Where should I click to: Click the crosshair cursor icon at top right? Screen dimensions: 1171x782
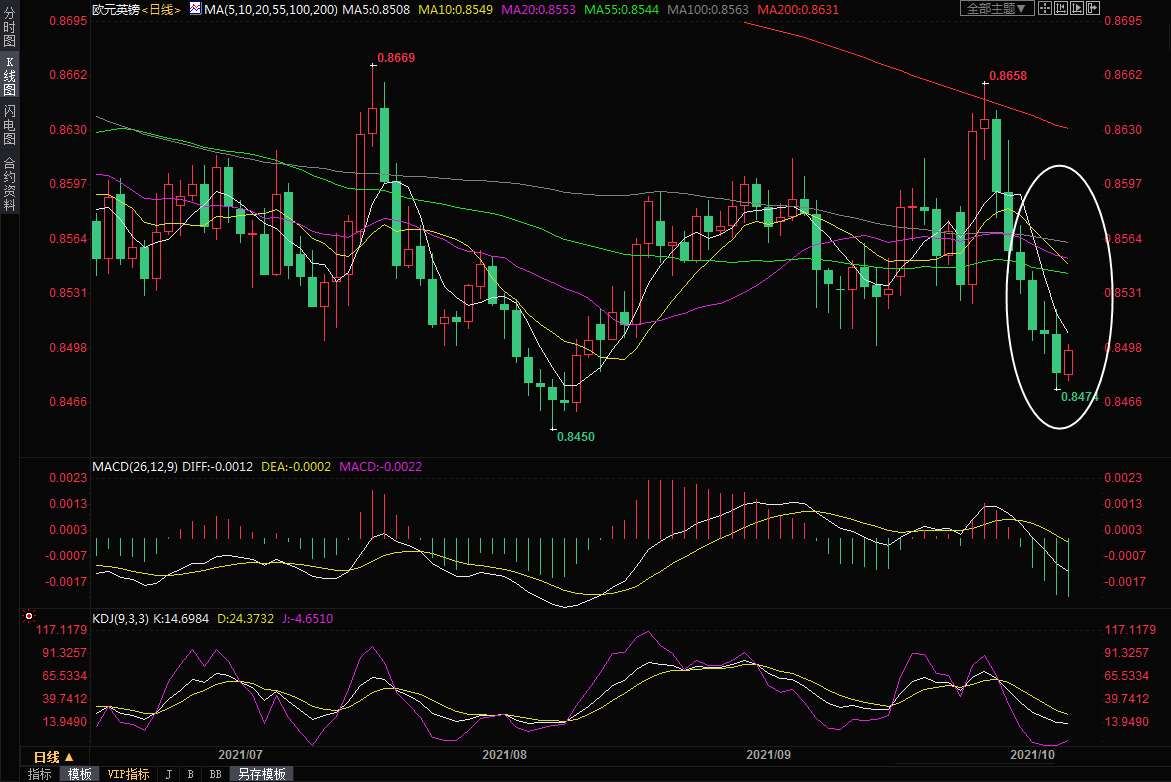(1044, 8)
